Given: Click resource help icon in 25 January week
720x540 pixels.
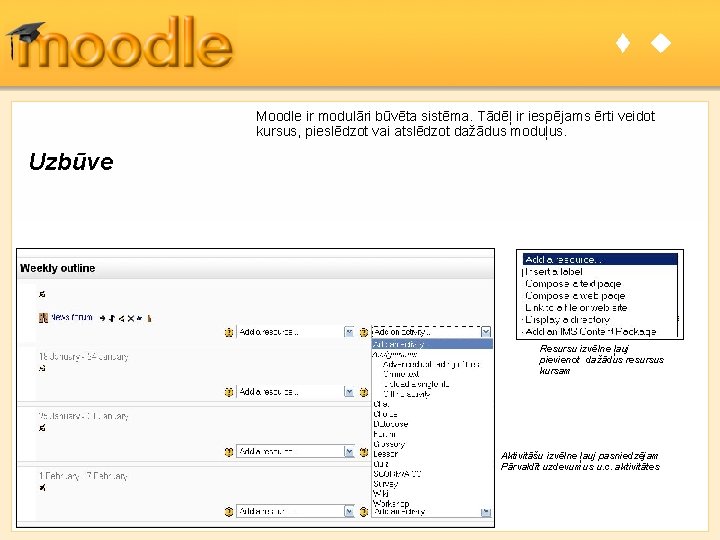Looking at the screenshot, I should tap(229, 452).
